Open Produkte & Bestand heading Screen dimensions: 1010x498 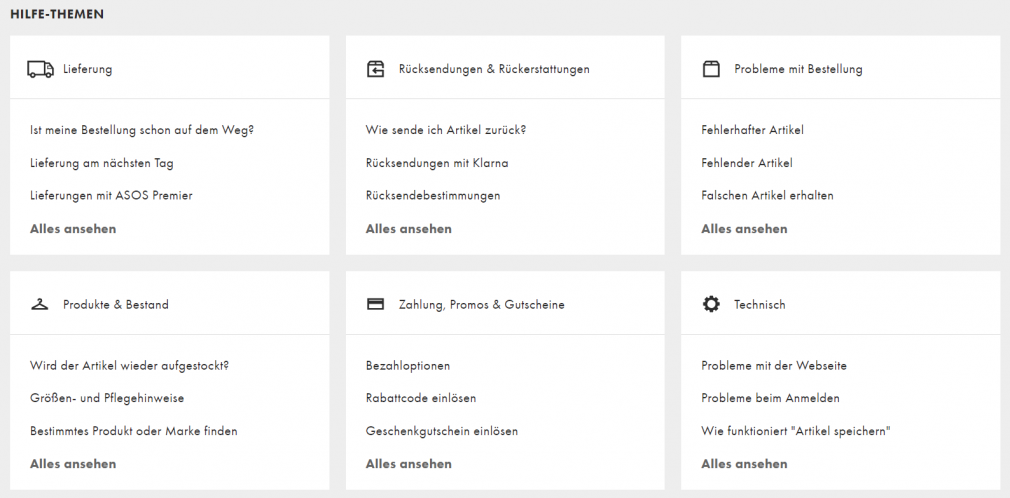[x=116, y=305]
